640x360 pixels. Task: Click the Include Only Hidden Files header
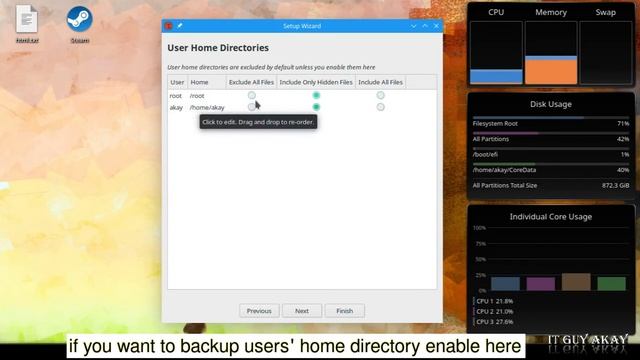(x=316, y=82)
